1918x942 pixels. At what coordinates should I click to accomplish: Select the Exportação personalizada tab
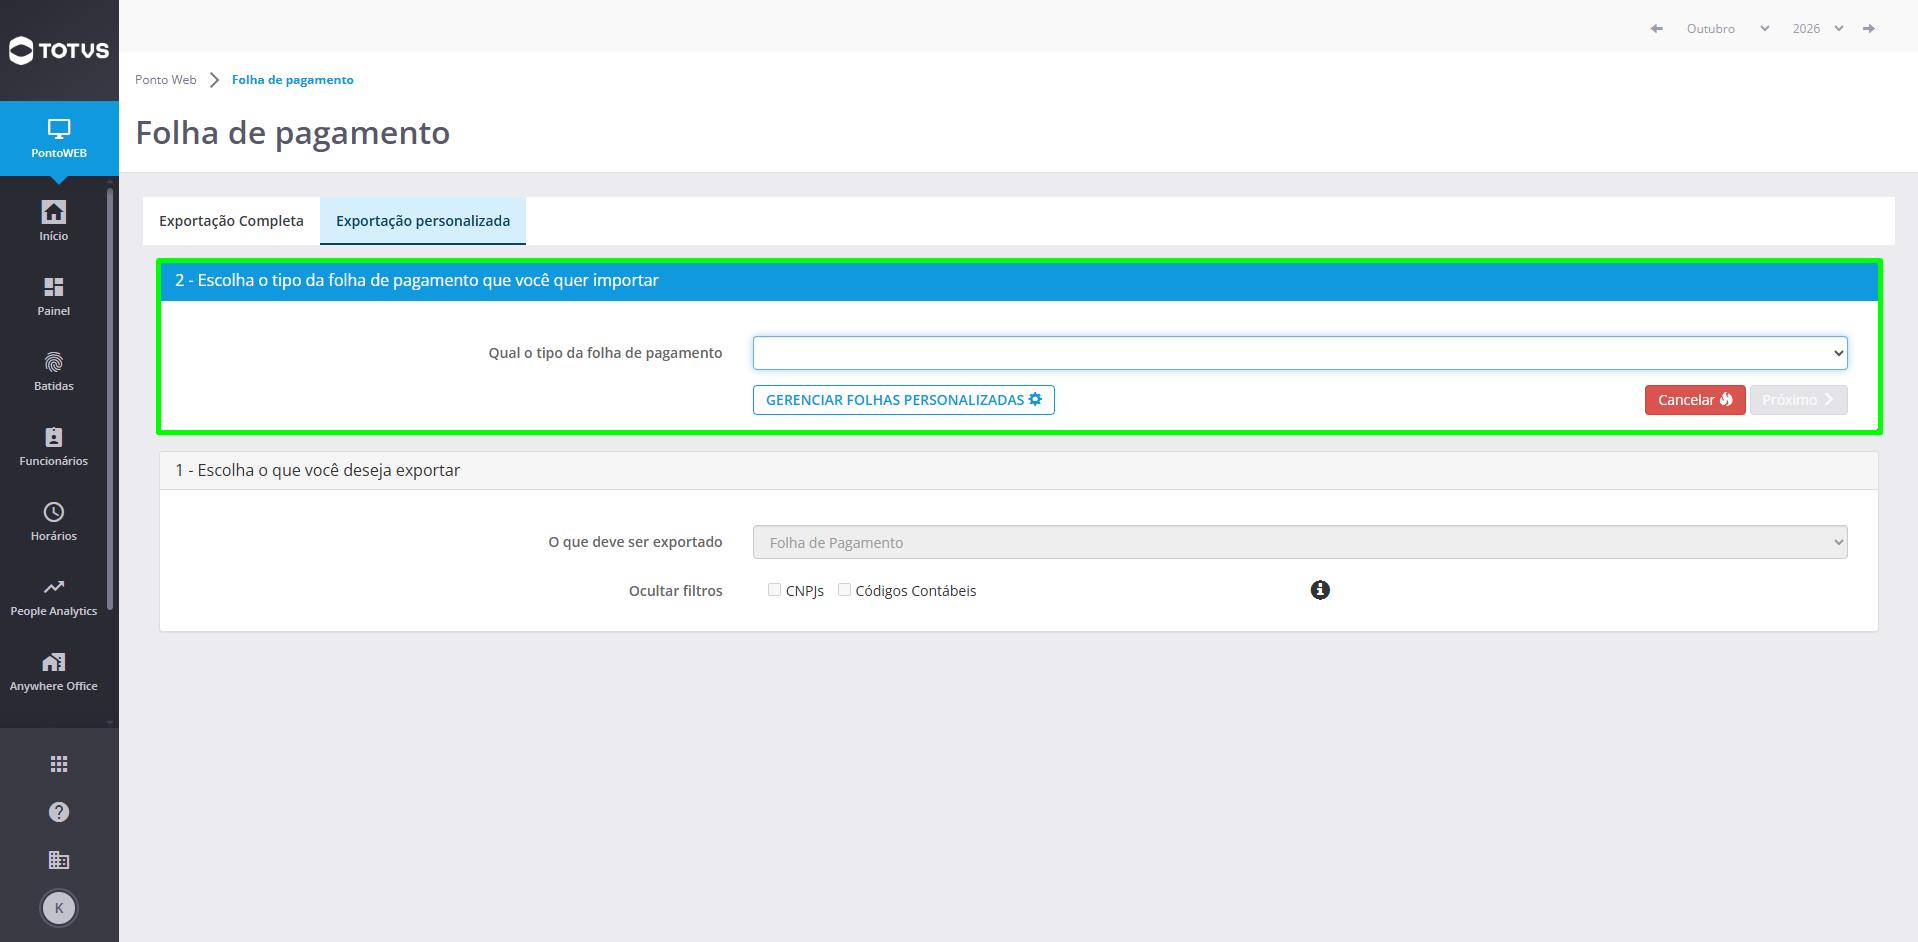(x=423, y=221)
